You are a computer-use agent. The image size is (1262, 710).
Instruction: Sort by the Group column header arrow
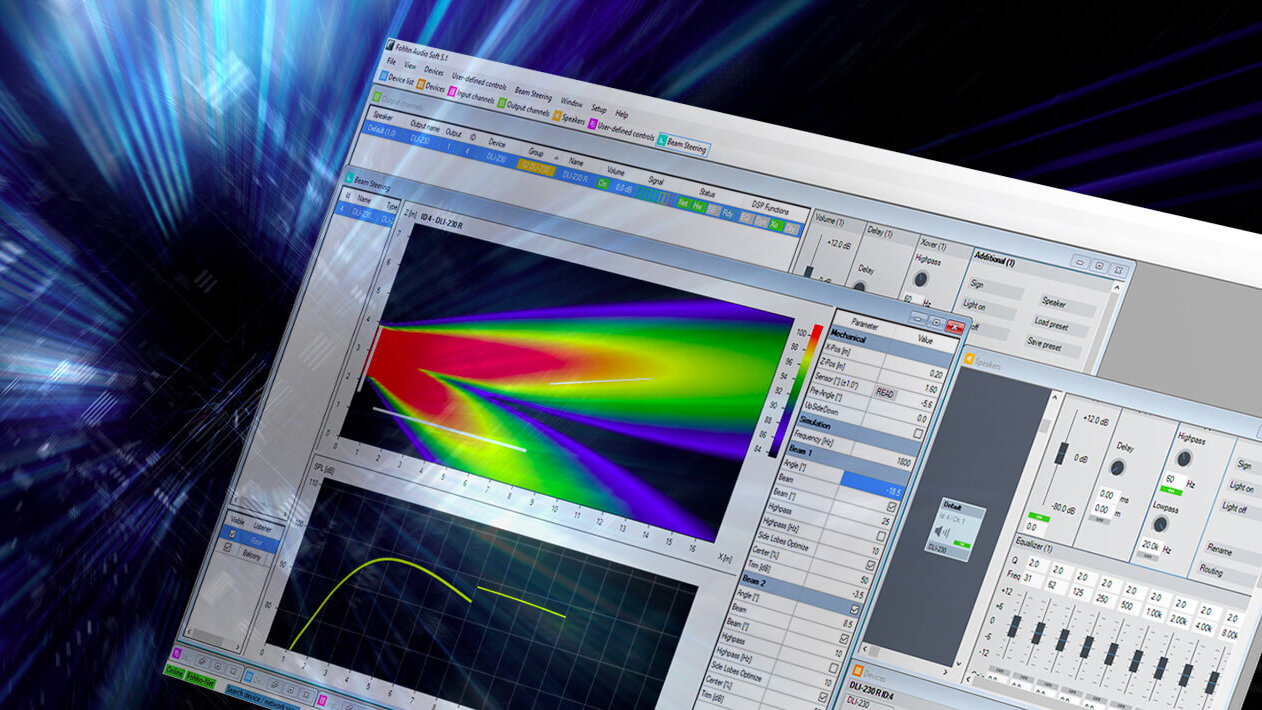tap(556, 158)
